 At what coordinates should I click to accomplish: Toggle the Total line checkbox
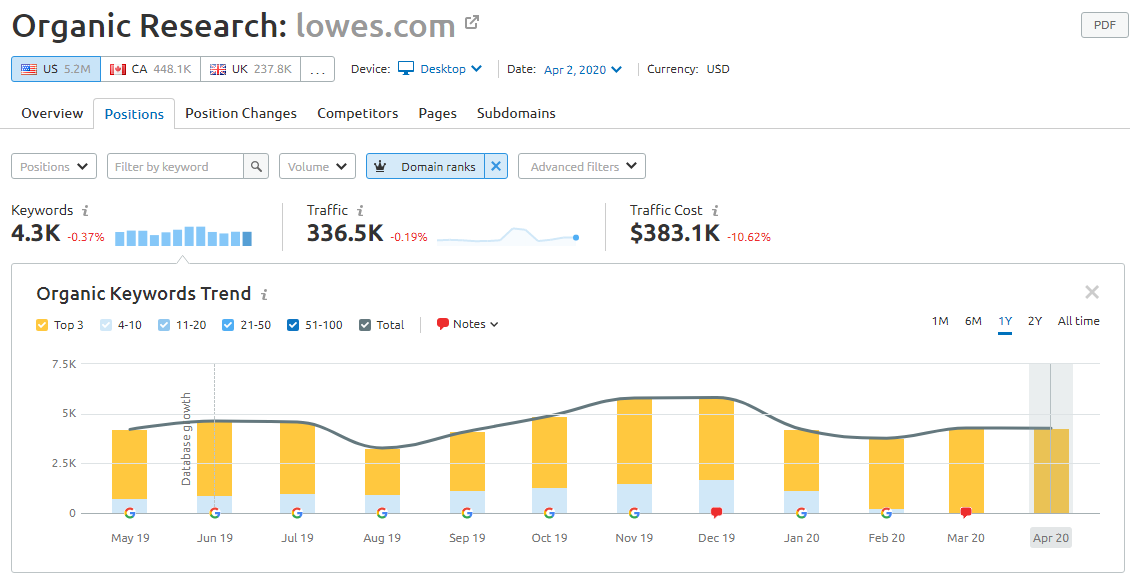point(365,325)
